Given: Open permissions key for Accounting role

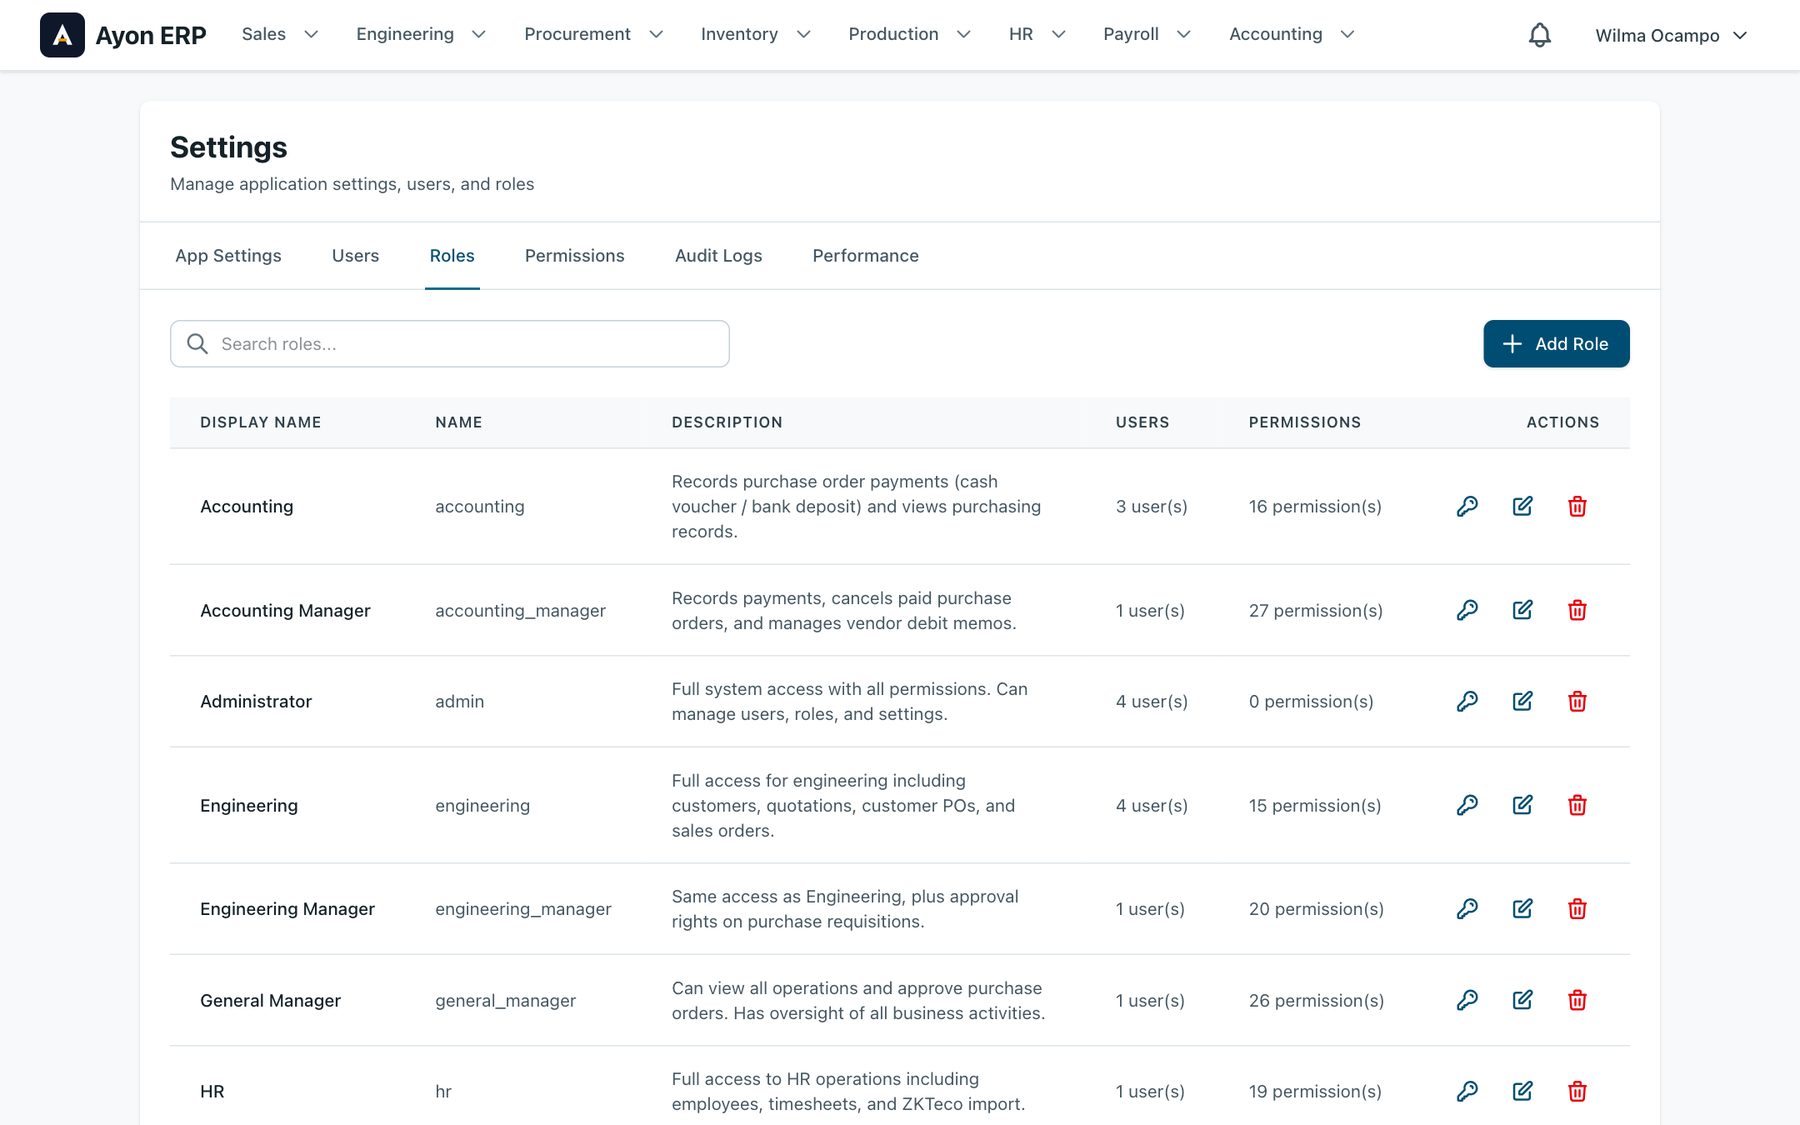Looking at the screenshot, I should coord(1467,506).
